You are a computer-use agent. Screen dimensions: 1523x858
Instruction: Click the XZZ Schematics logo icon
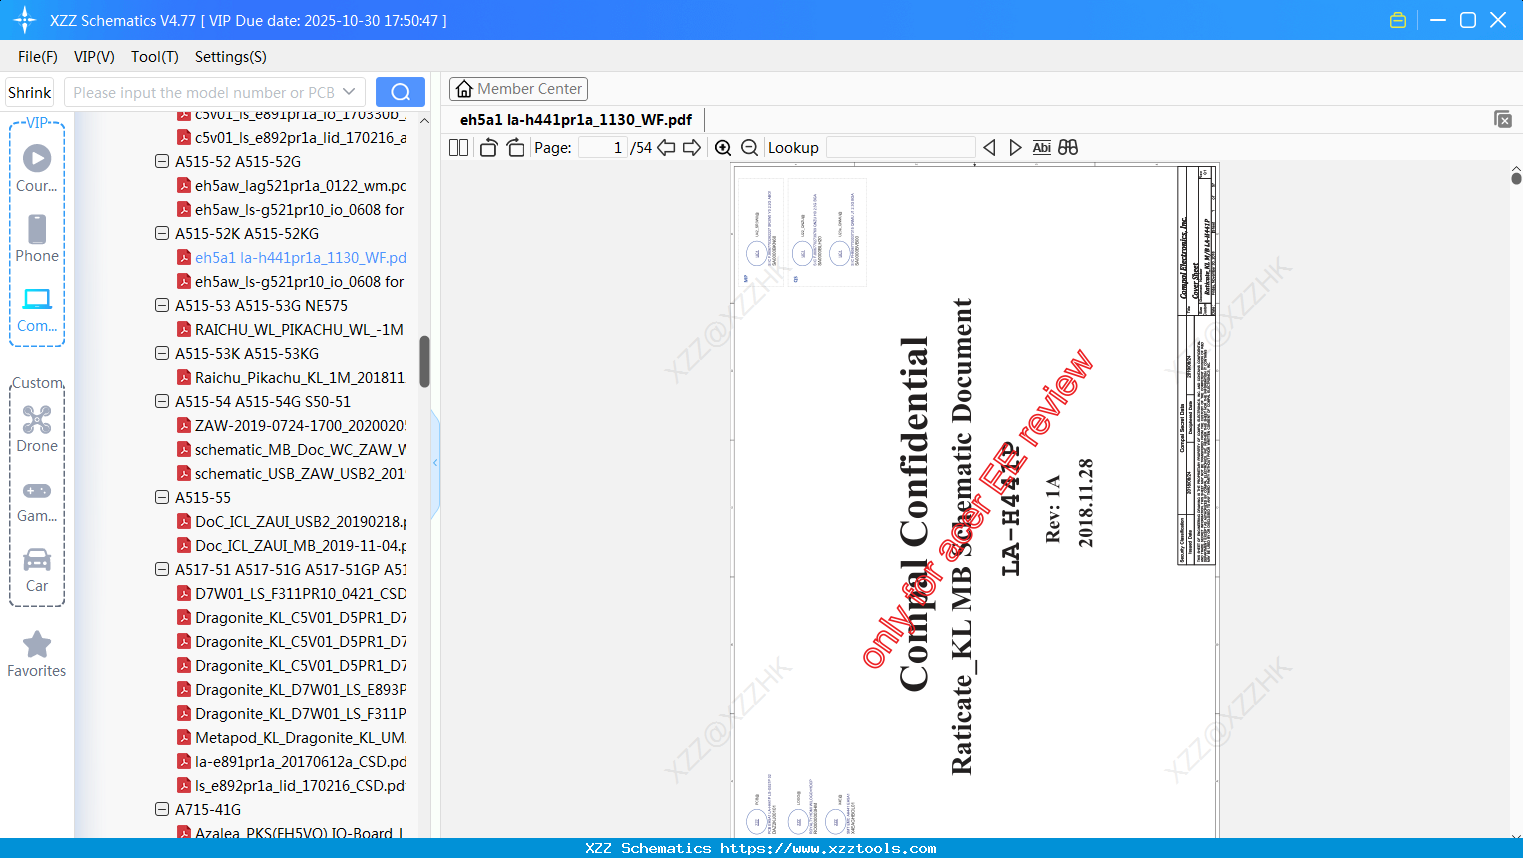[x=25, y=20]
